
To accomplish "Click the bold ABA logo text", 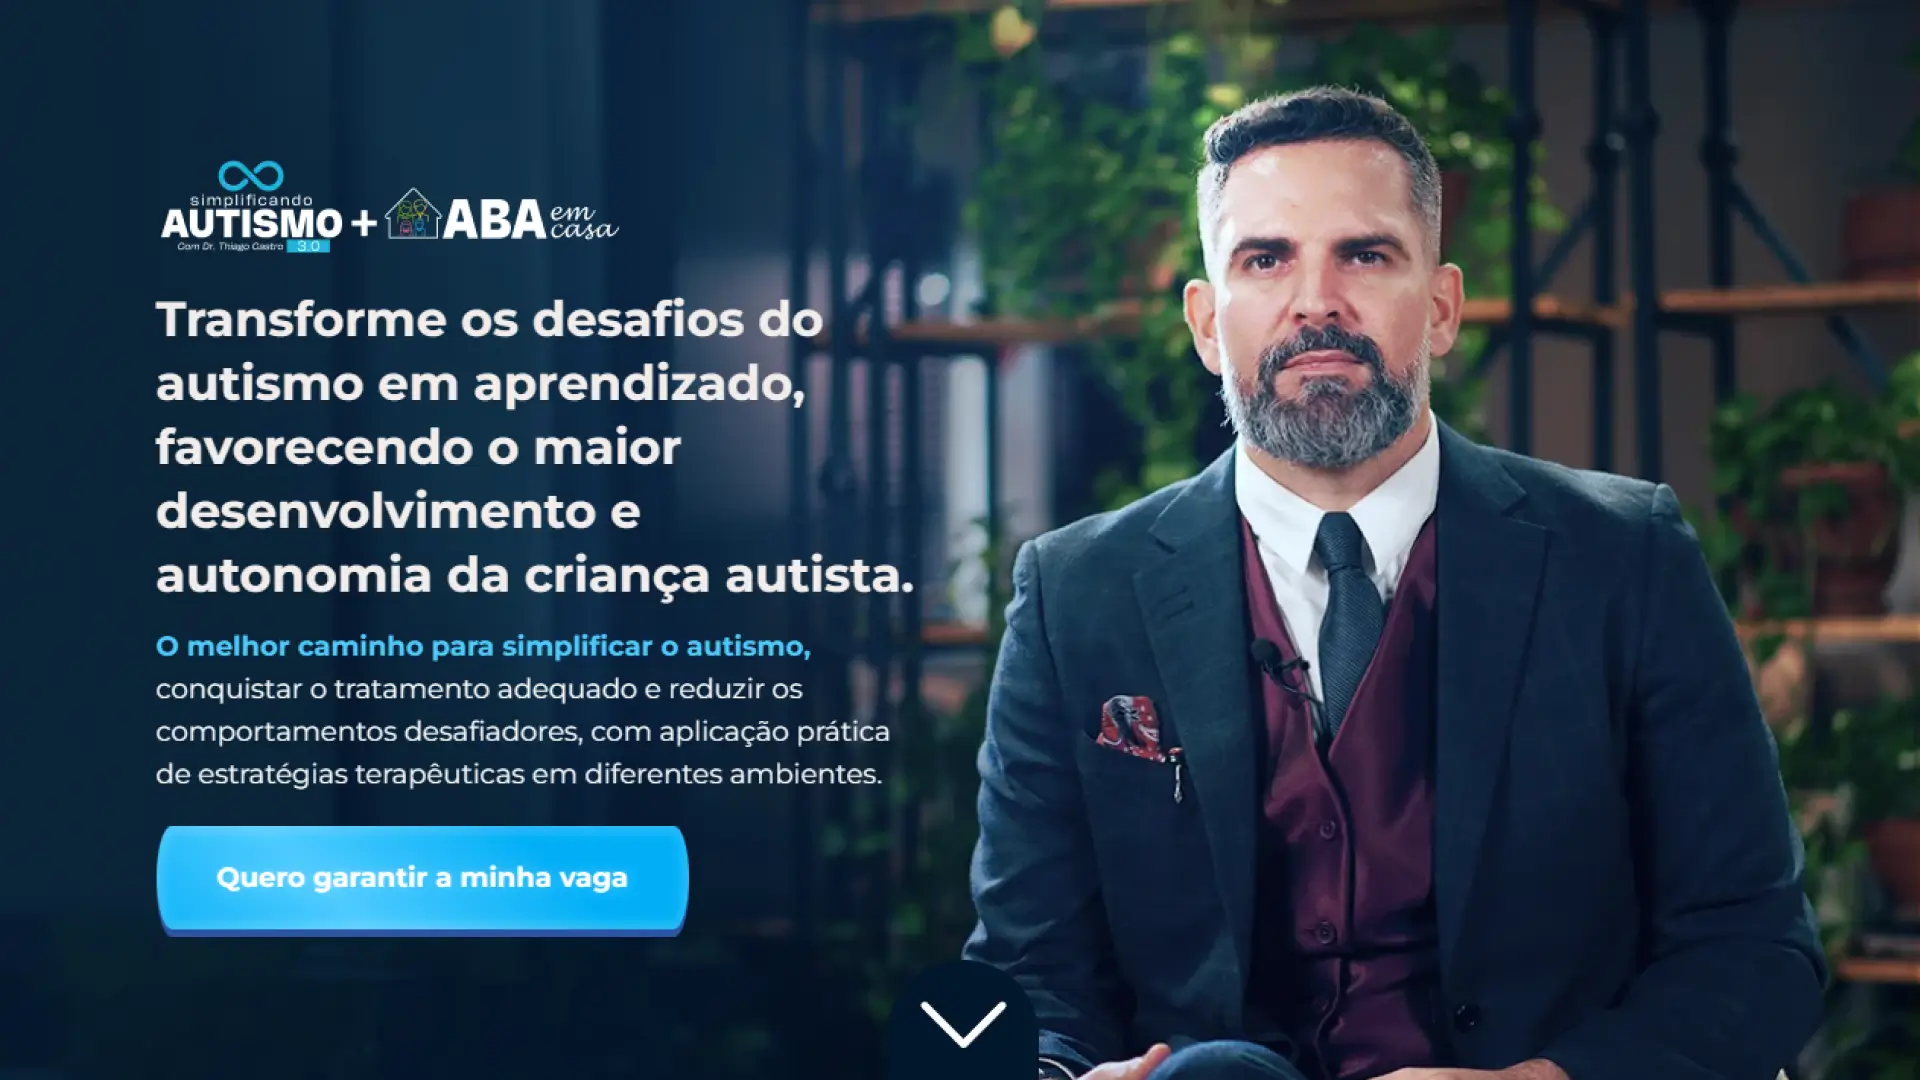I will point(495,219).
